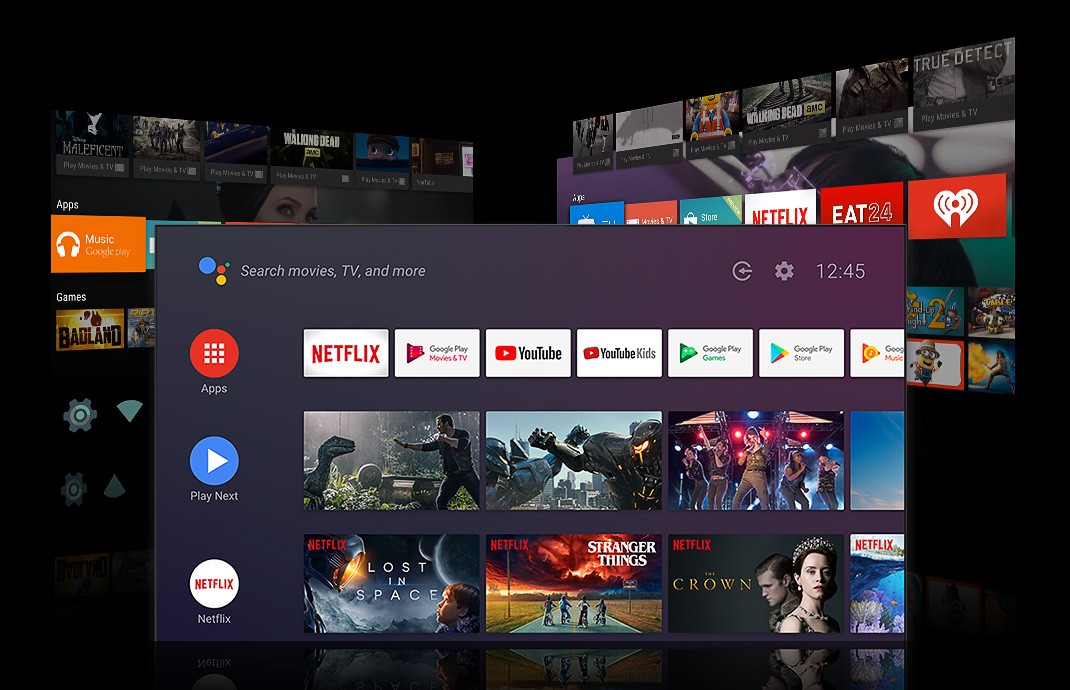The height and width of the screenshot is (690, 1070).
Task: Select the Play Next channel icon
Action: [214, 461]
